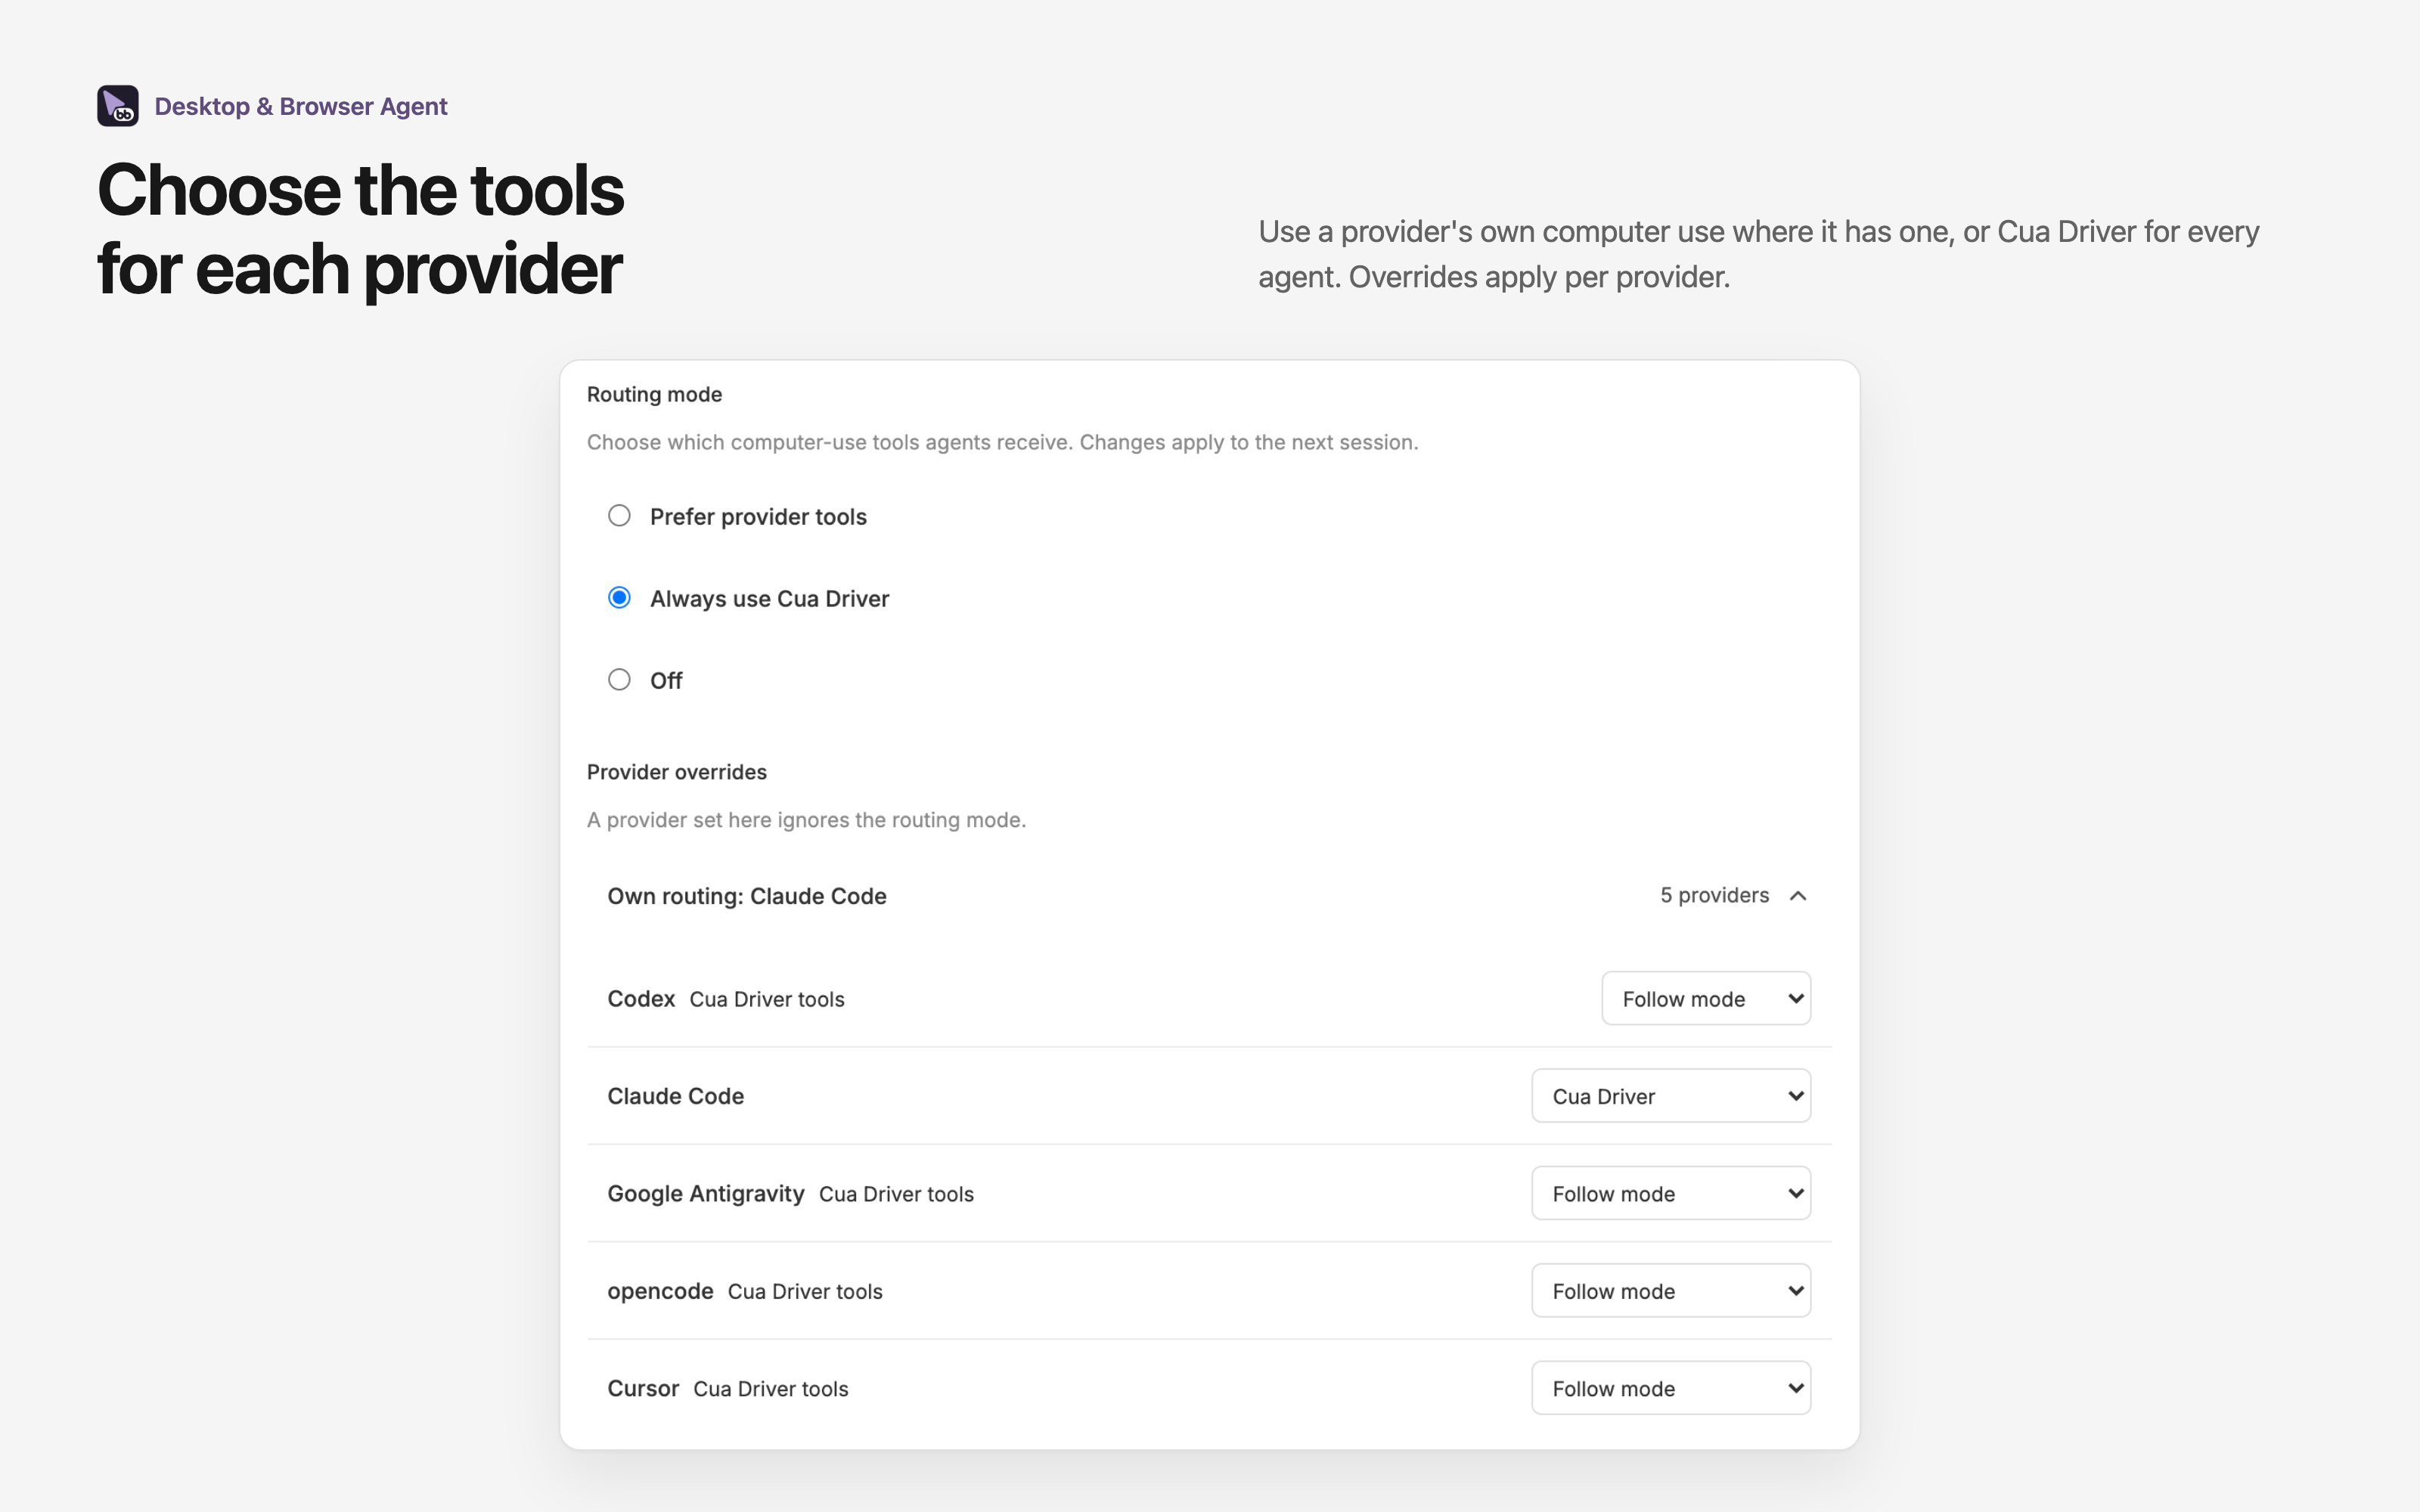Click Cua Driver tools text beside Codex
2420x1512 pixels.
(x=767, y=999)
